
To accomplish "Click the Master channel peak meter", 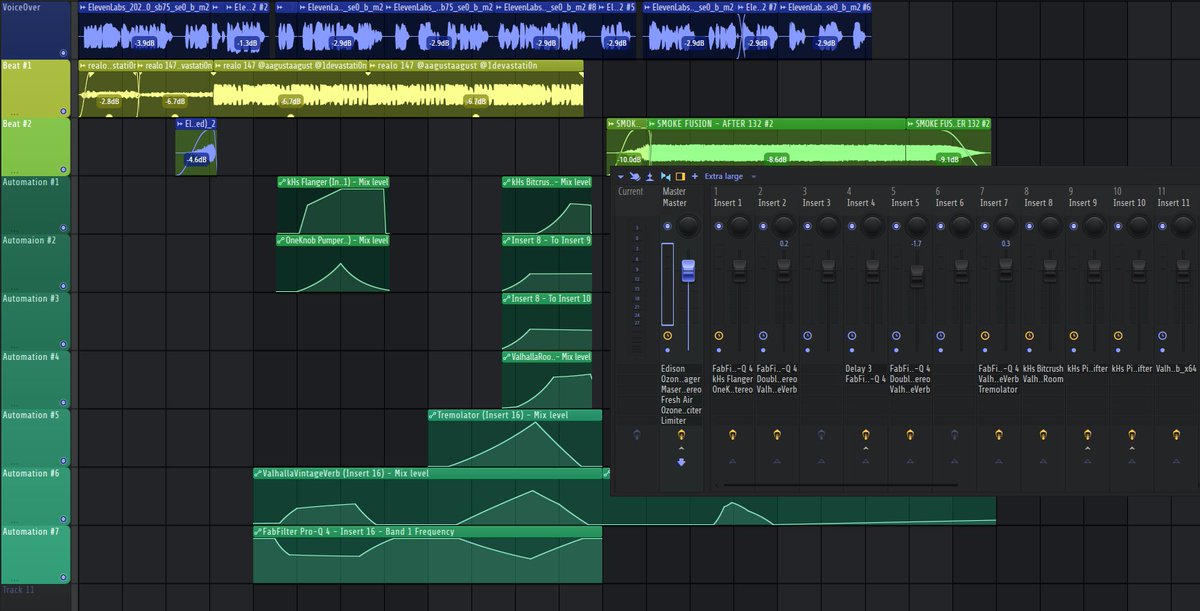I will (x=667, y=284).
